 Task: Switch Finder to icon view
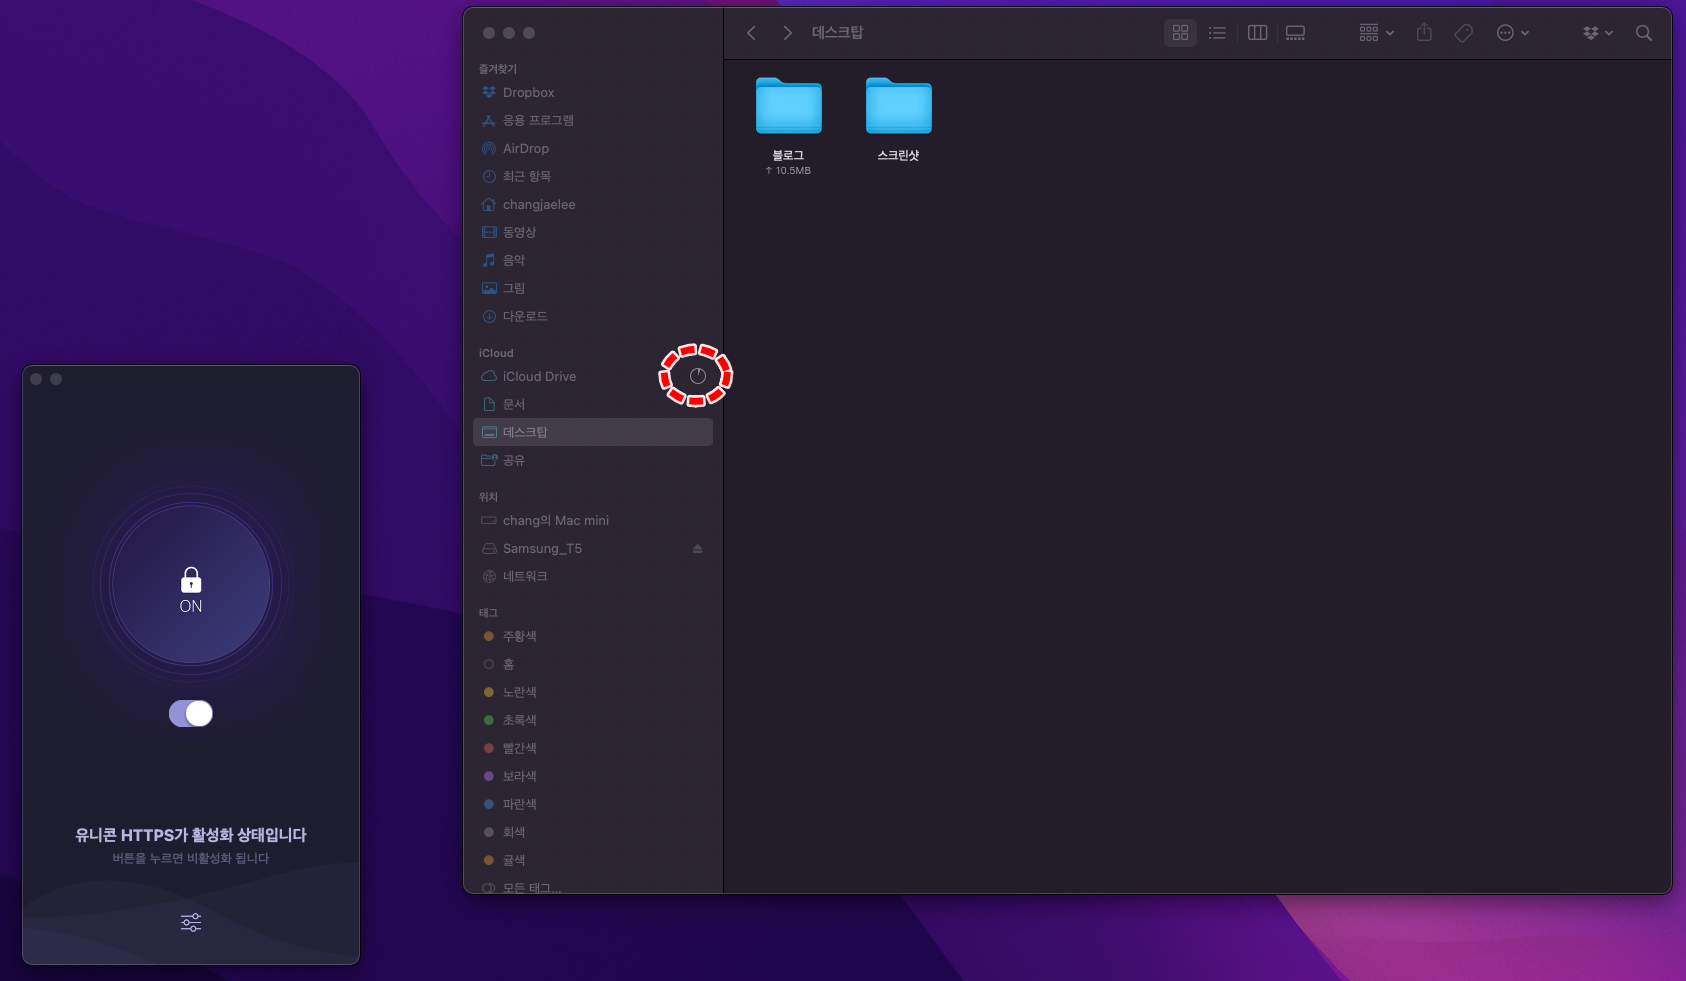(x=1180, y=33)
